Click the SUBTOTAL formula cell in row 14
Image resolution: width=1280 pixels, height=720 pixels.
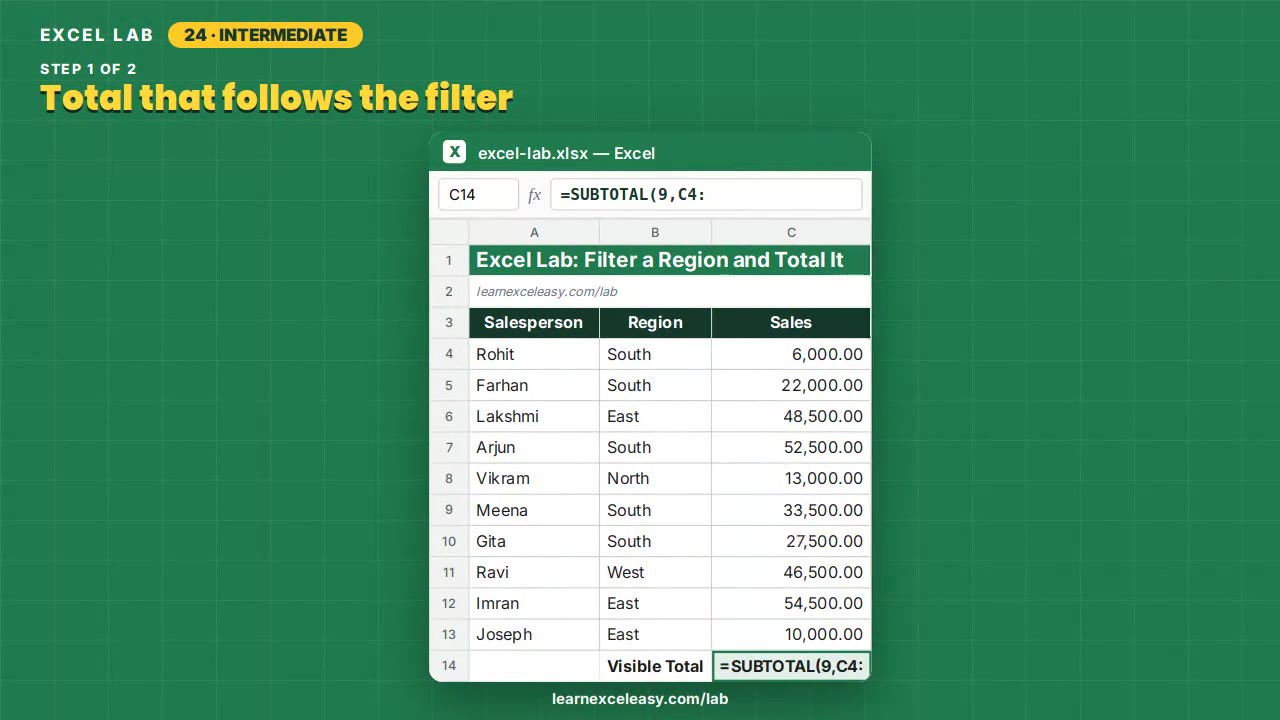pos(791,666)
